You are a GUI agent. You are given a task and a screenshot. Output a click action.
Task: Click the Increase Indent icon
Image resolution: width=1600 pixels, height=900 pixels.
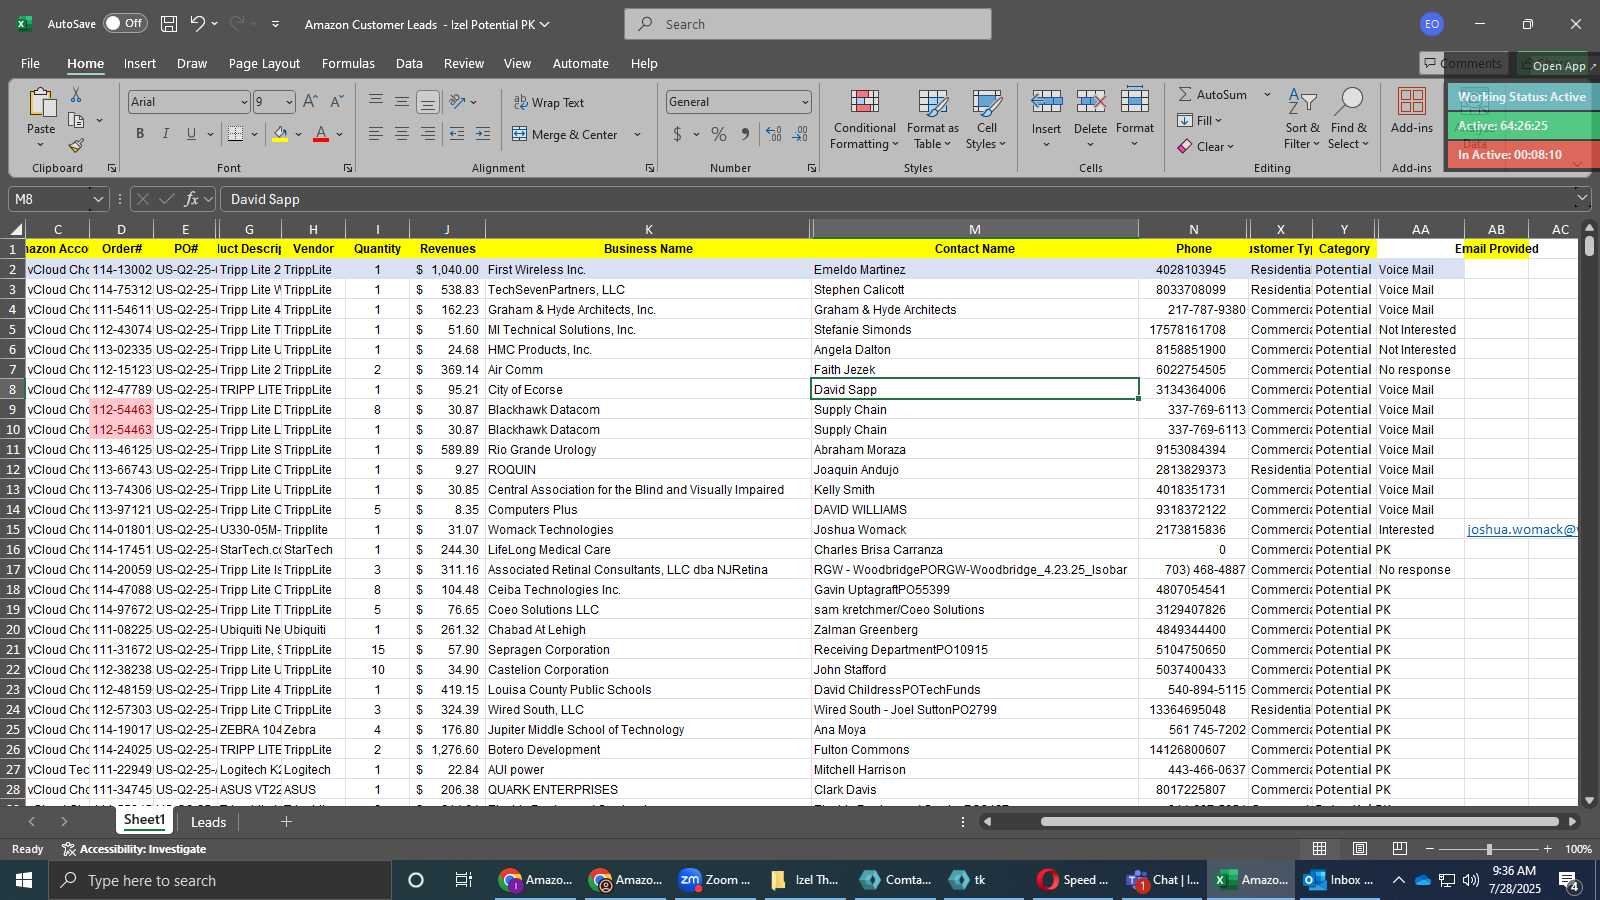tap(483, 134)
